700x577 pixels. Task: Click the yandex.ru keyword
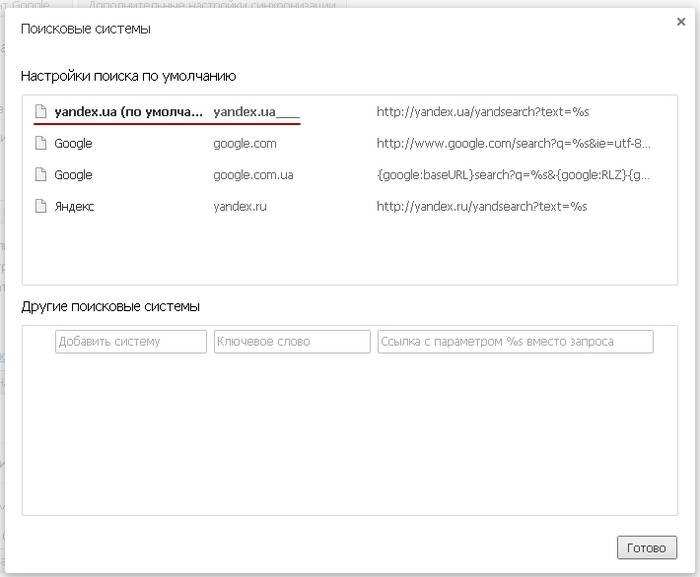coord(240,206)
